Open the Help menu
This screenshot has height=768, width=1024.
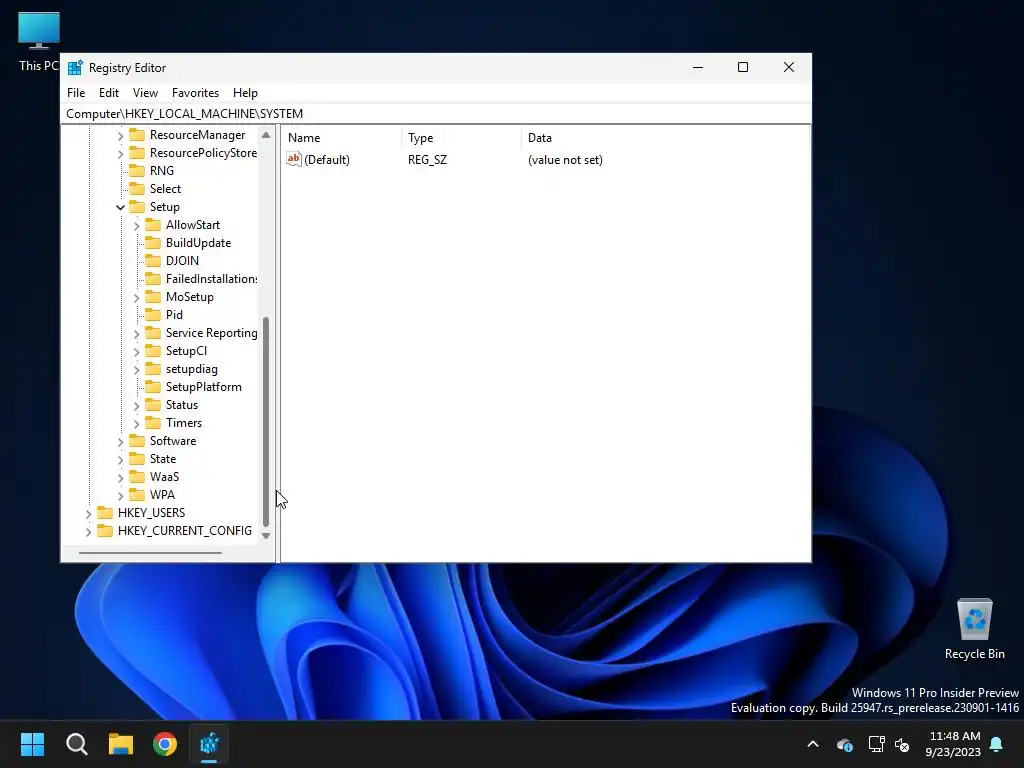(246, 93)
